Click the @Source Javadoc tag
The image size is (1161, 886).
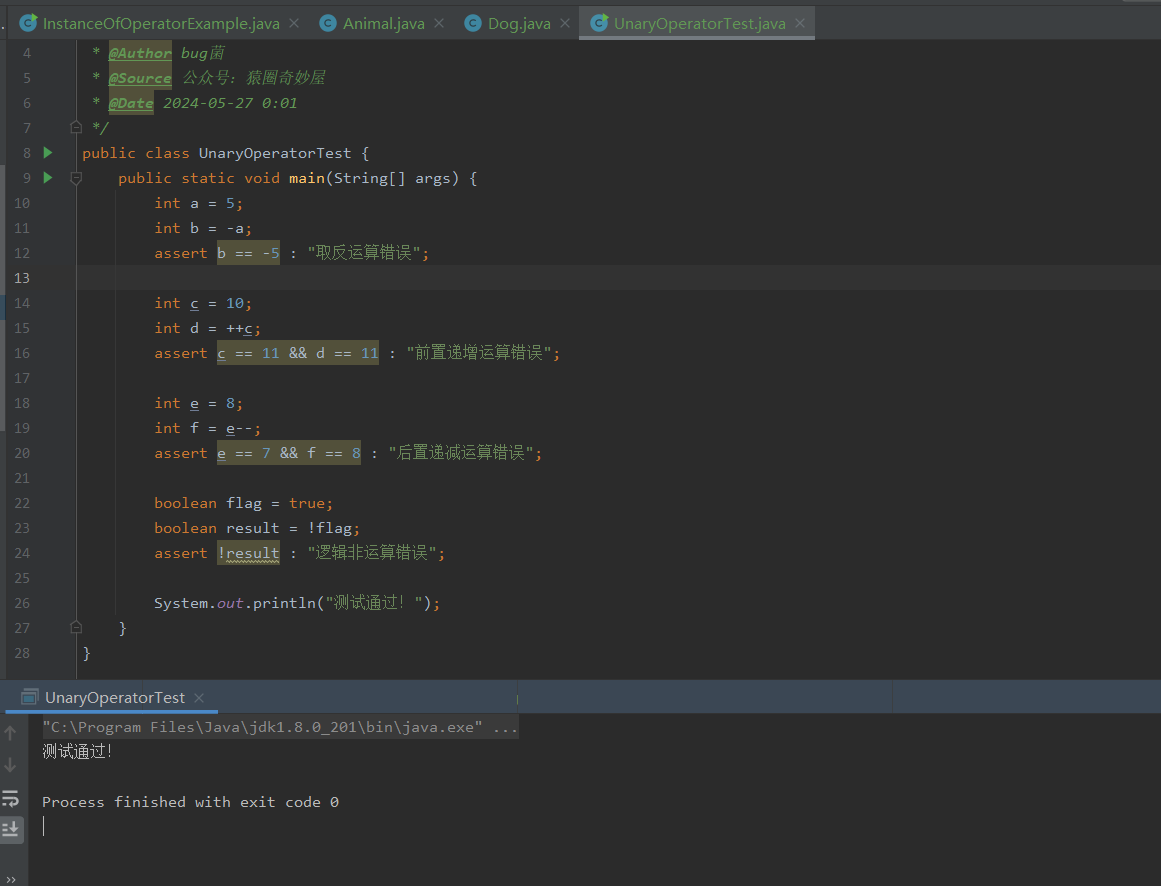pos(140,78)
